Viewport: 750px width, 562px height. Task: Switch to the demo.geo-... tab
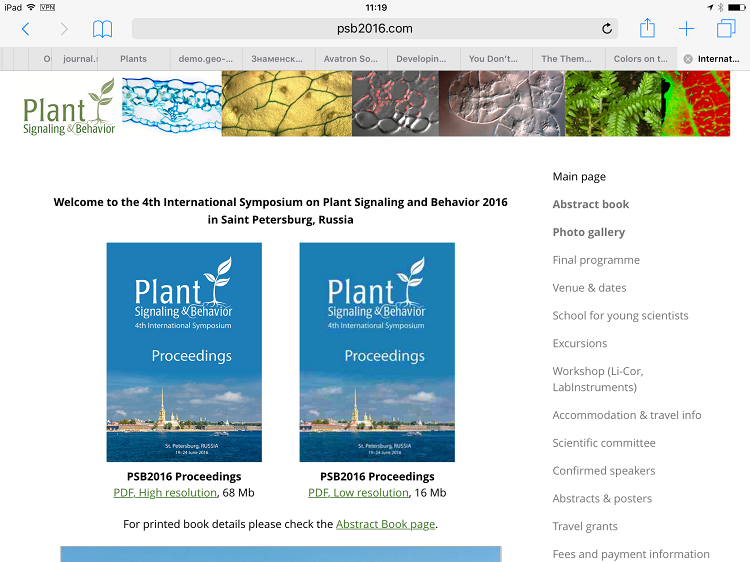click(x=206, y=59)
